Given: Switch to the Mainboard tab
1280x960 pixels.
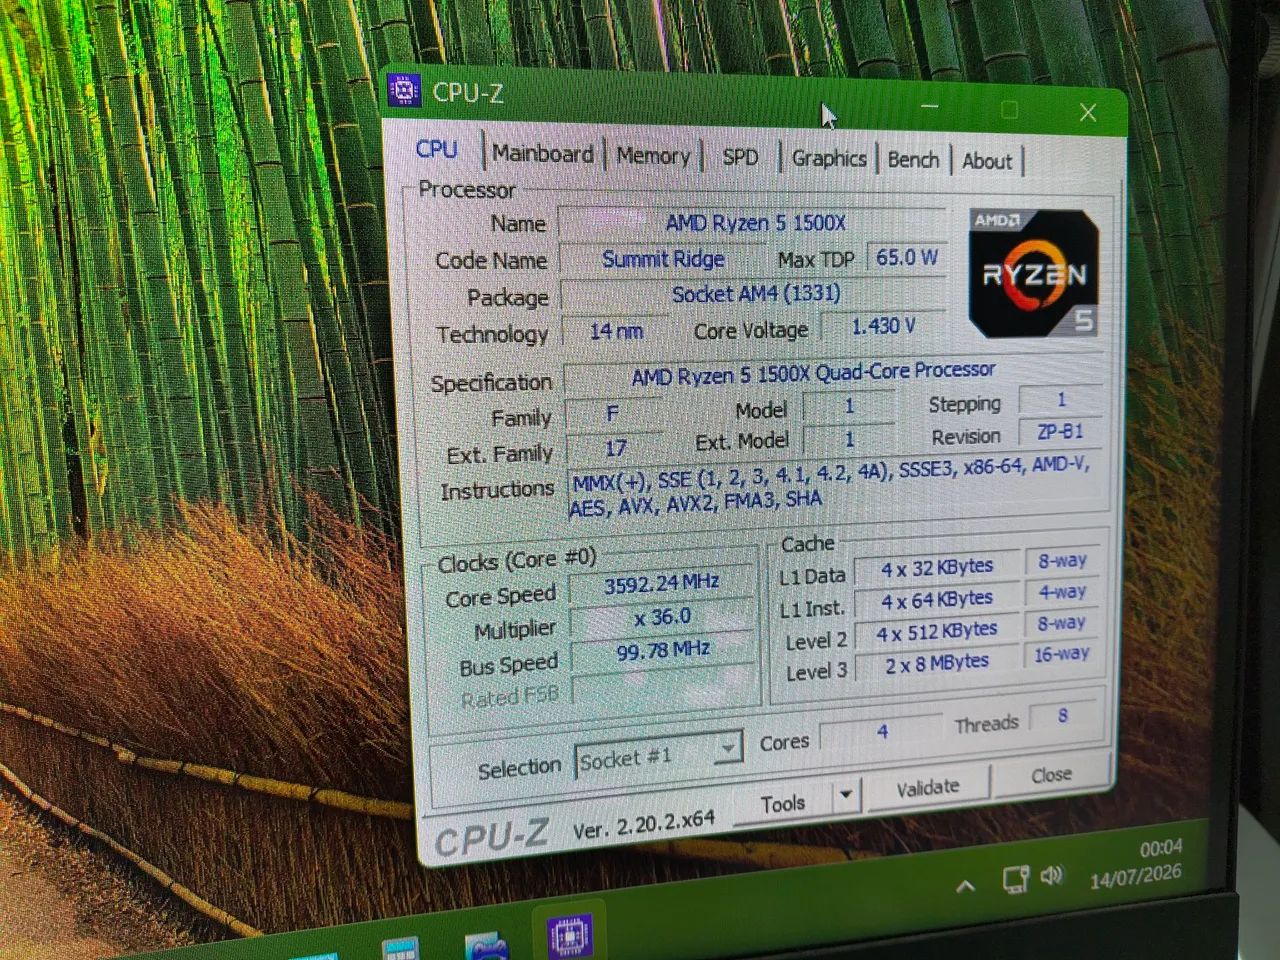Looking at the screenshot, I should 543,154.
